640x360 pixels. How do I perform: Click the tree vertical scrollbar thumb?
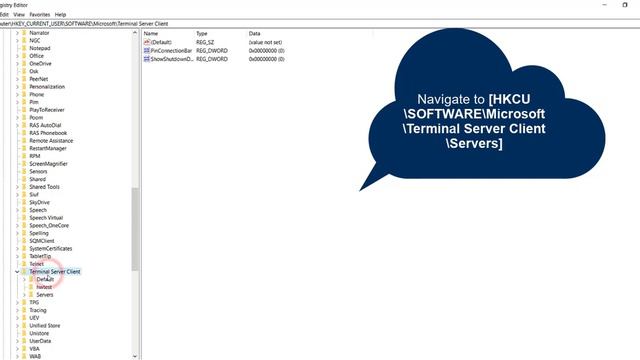135,229
